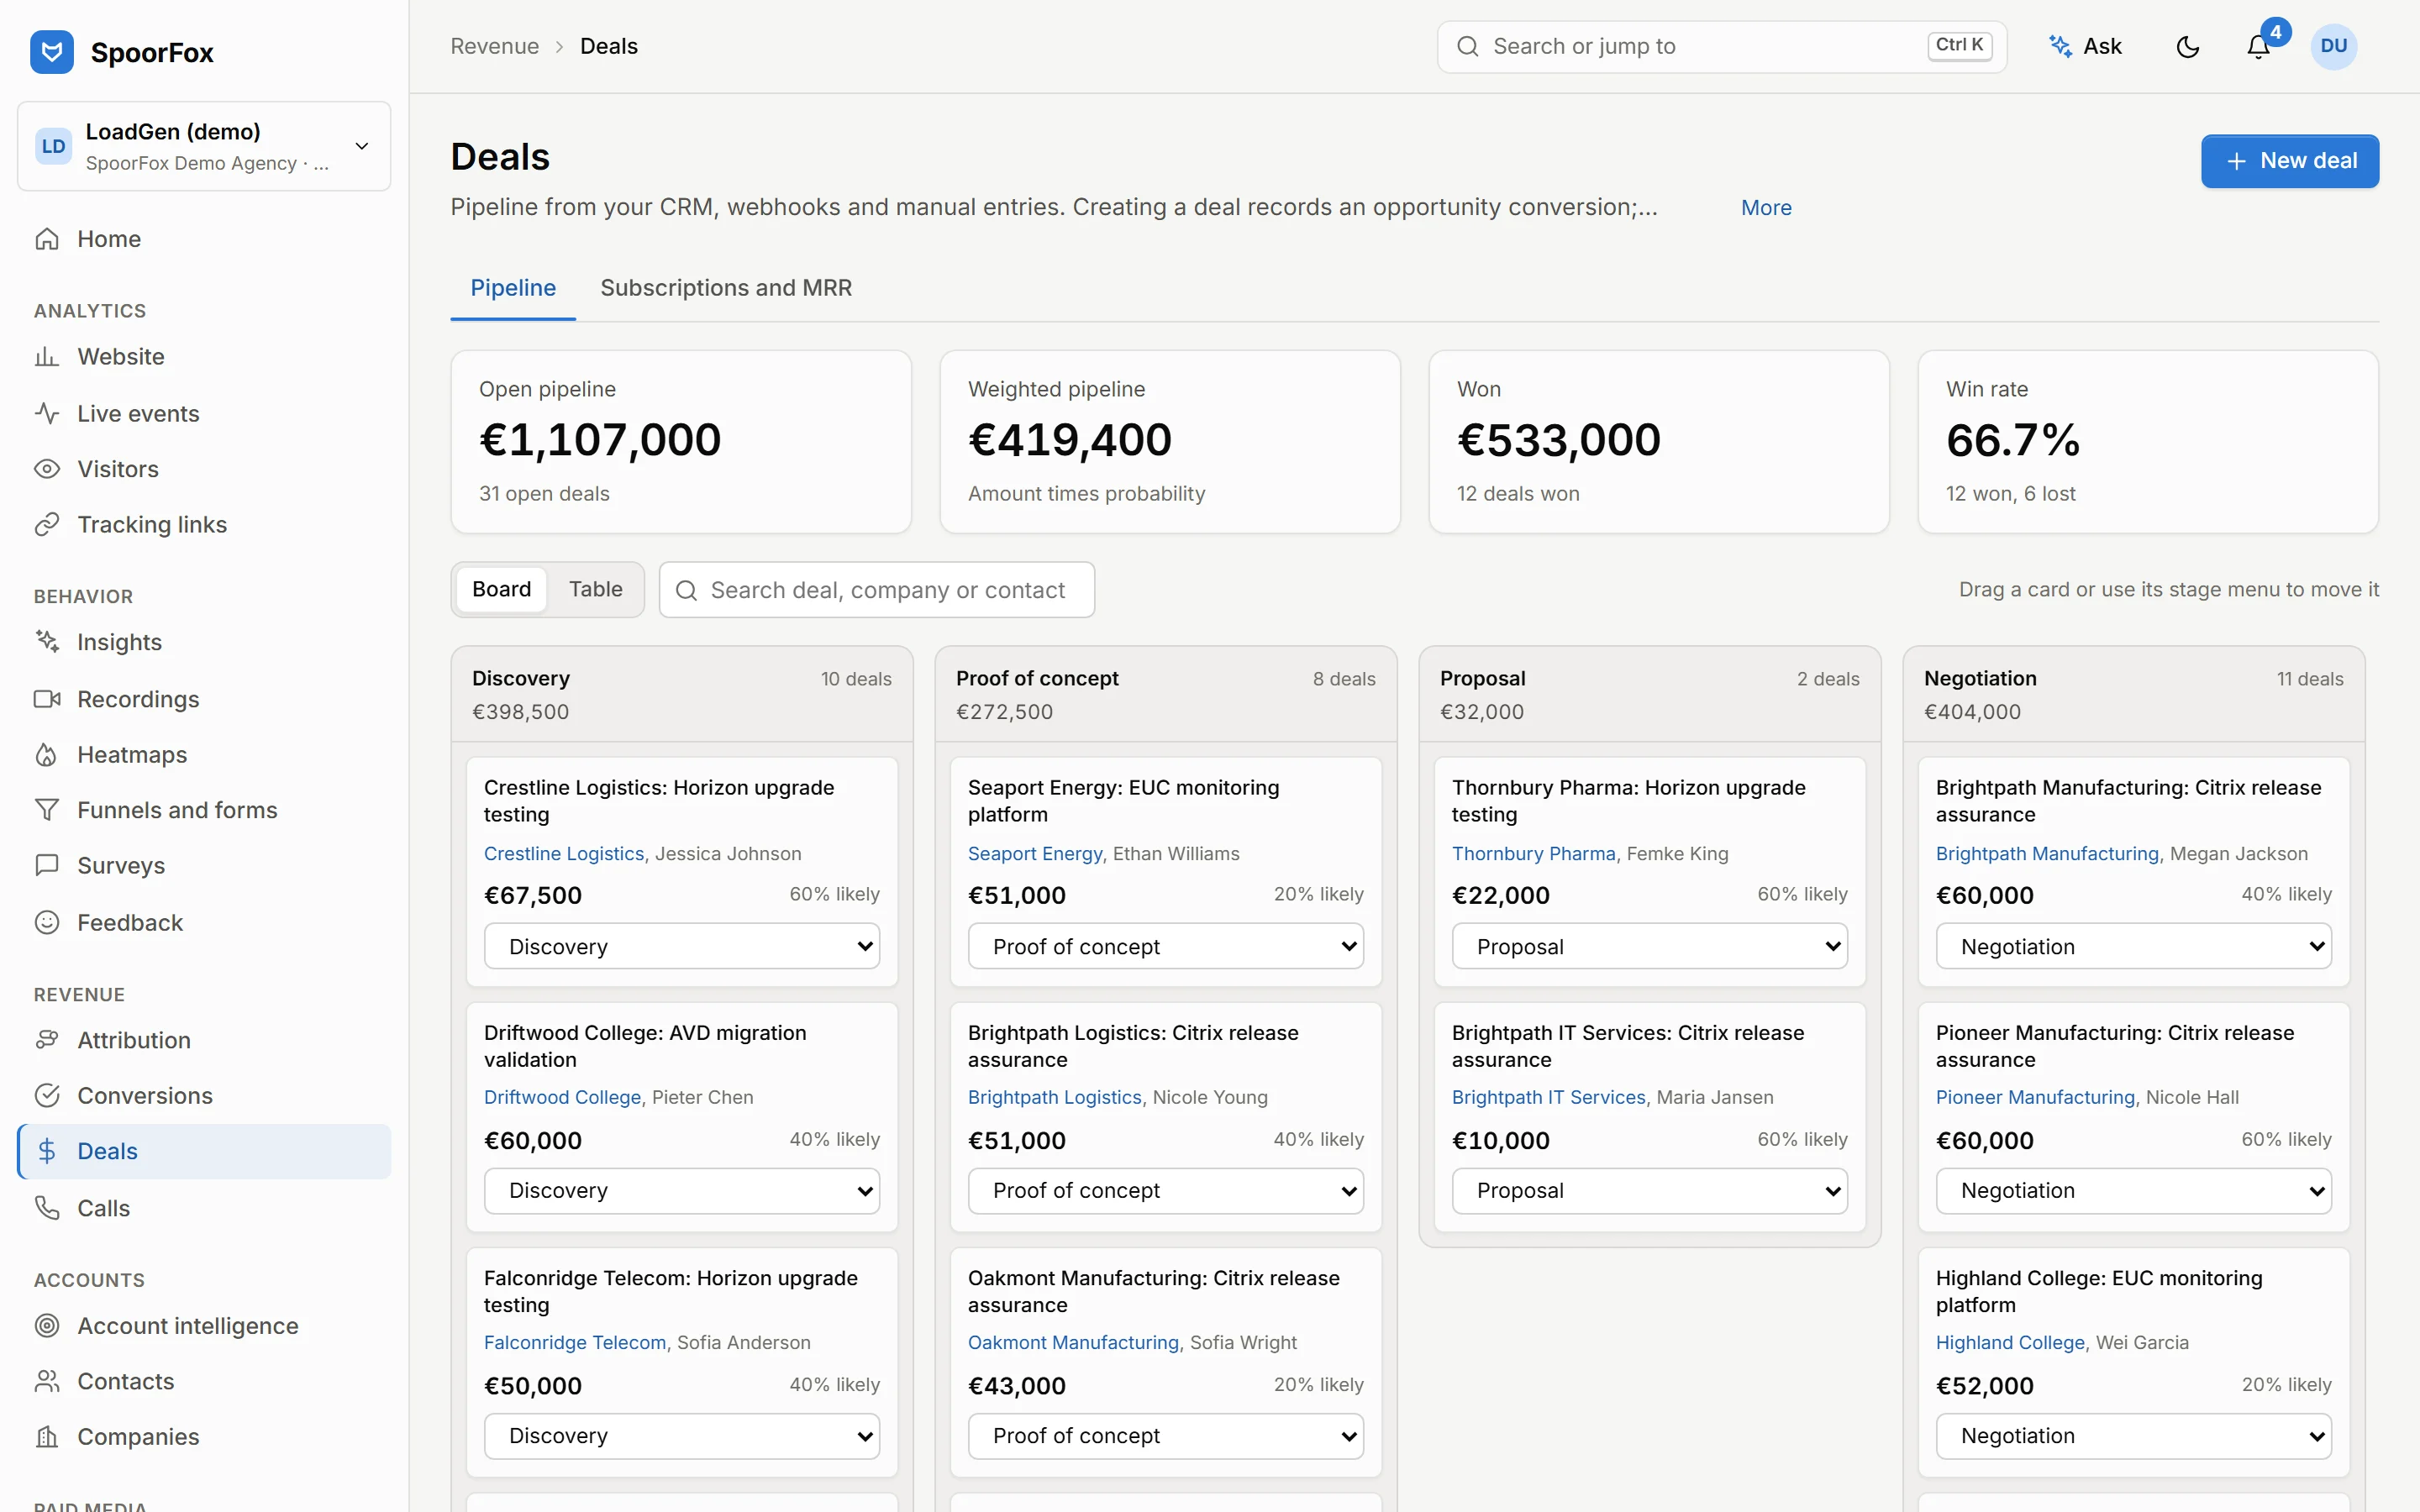The width and height of the screenshot is (2420, 1512).
Task: Open the stage dropdown for the Highland College deal
Action: pyautogui.click(x=2134, y=1436)
